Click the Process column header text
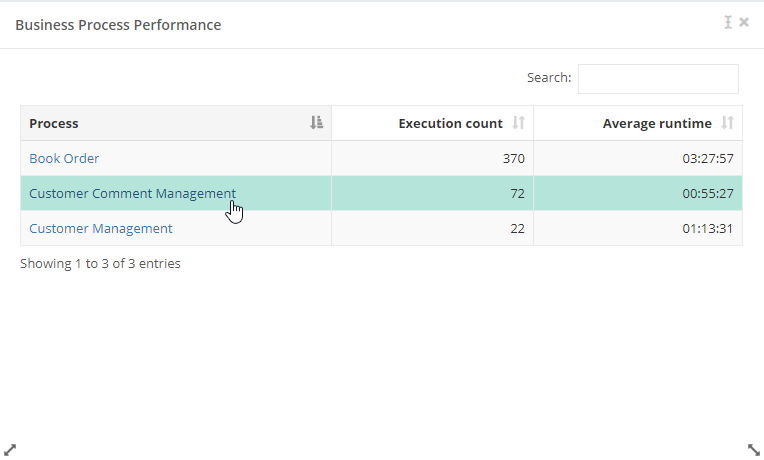 click(54, 123)
